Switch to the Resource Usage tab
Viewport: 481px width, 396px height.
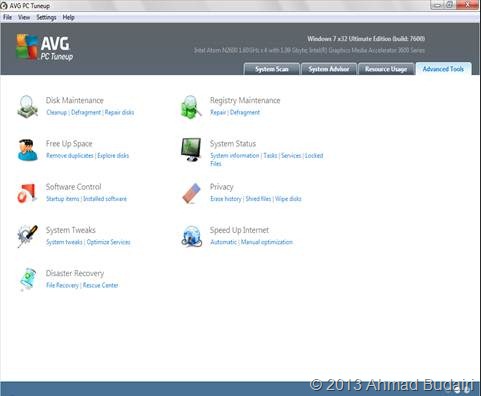tap(386, 69)
